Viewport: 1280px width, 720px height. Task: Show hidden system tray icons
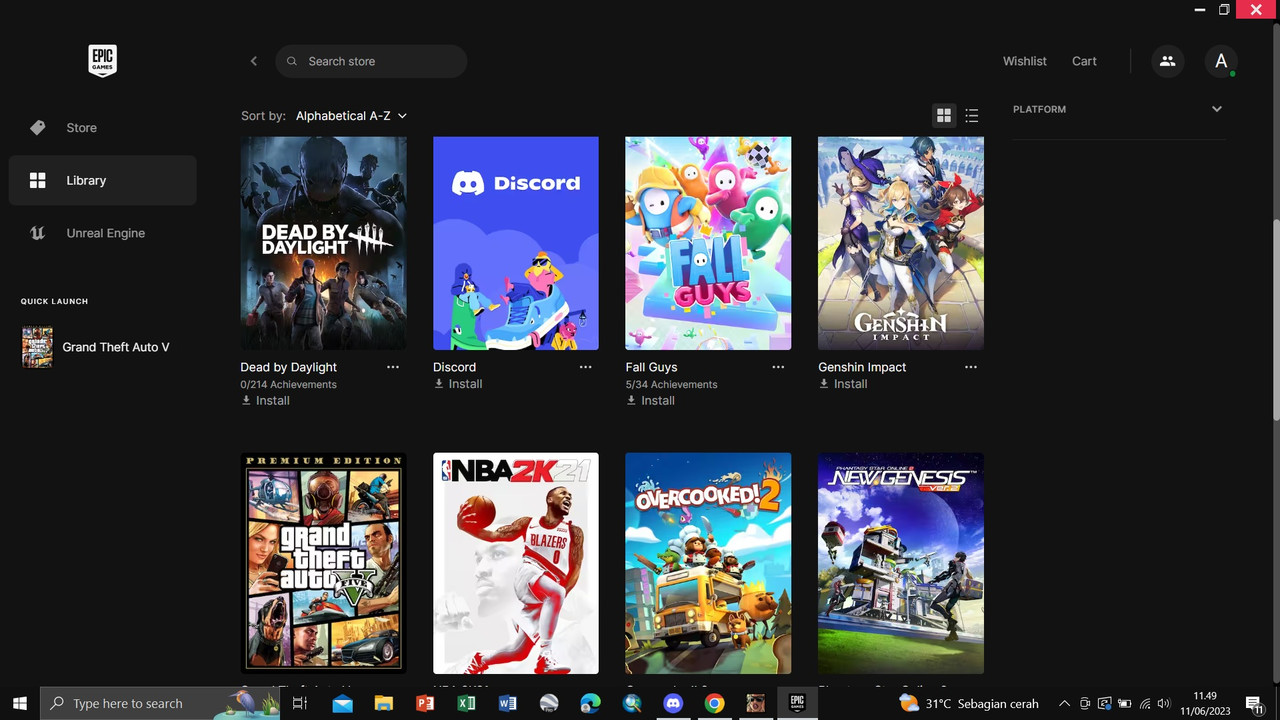[1064, 703]
